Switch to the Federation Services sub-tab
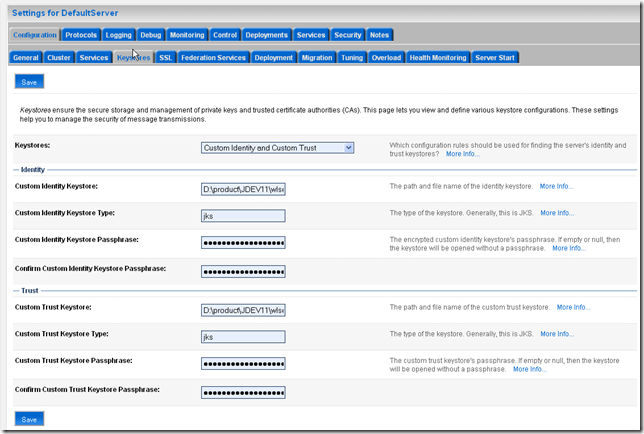Image resolution: width=644 pixels, height=434 pixels. coord(213,58)
